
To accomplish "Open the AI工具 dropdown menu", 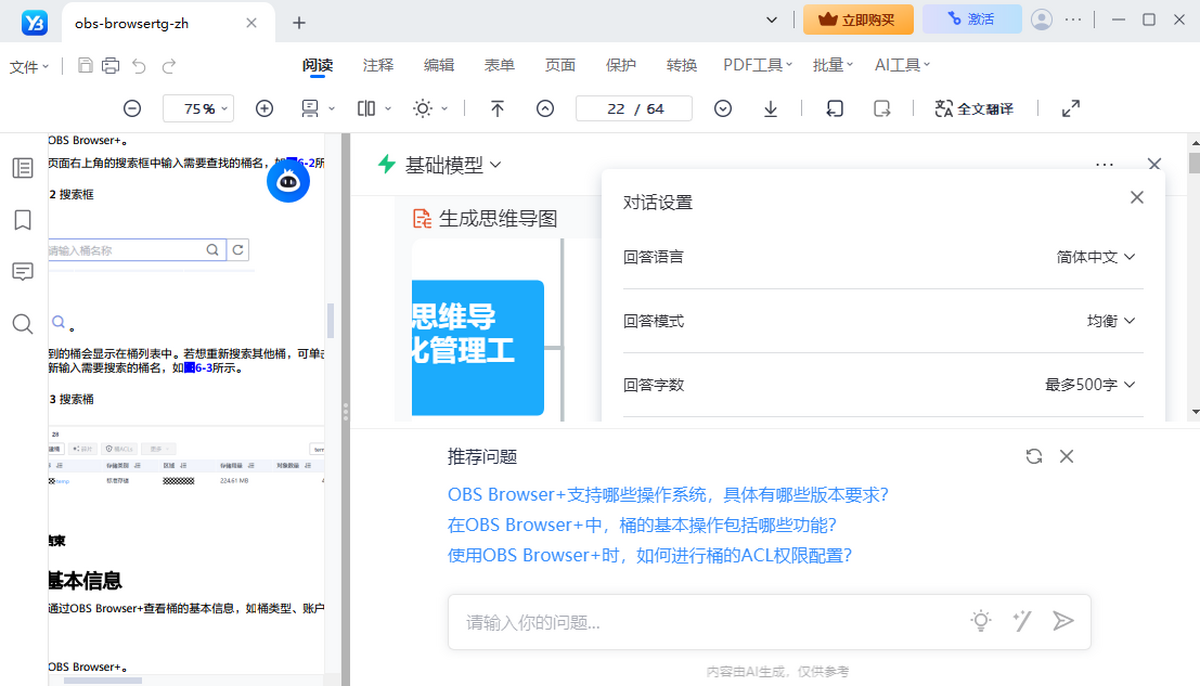I will click(902, 65).
